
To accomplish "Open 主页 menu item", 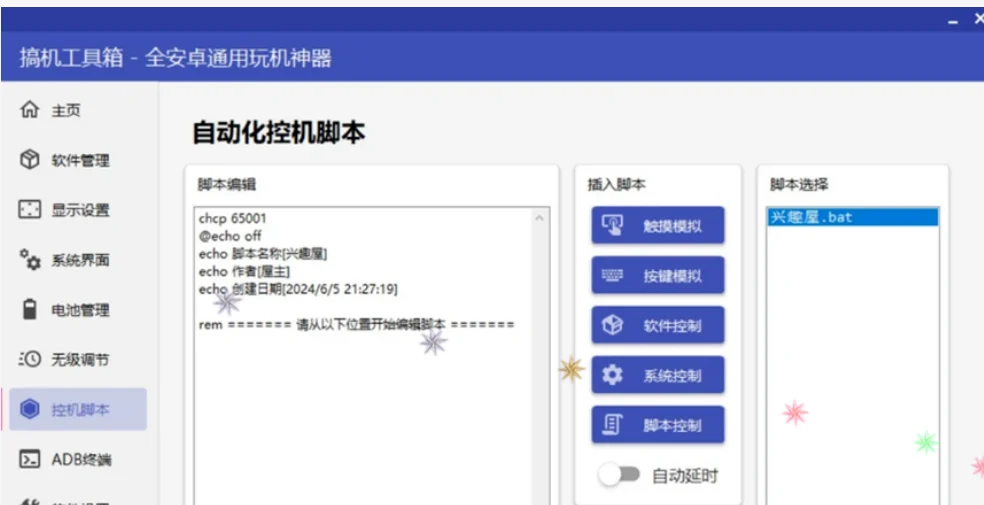I will click(78, 110).
